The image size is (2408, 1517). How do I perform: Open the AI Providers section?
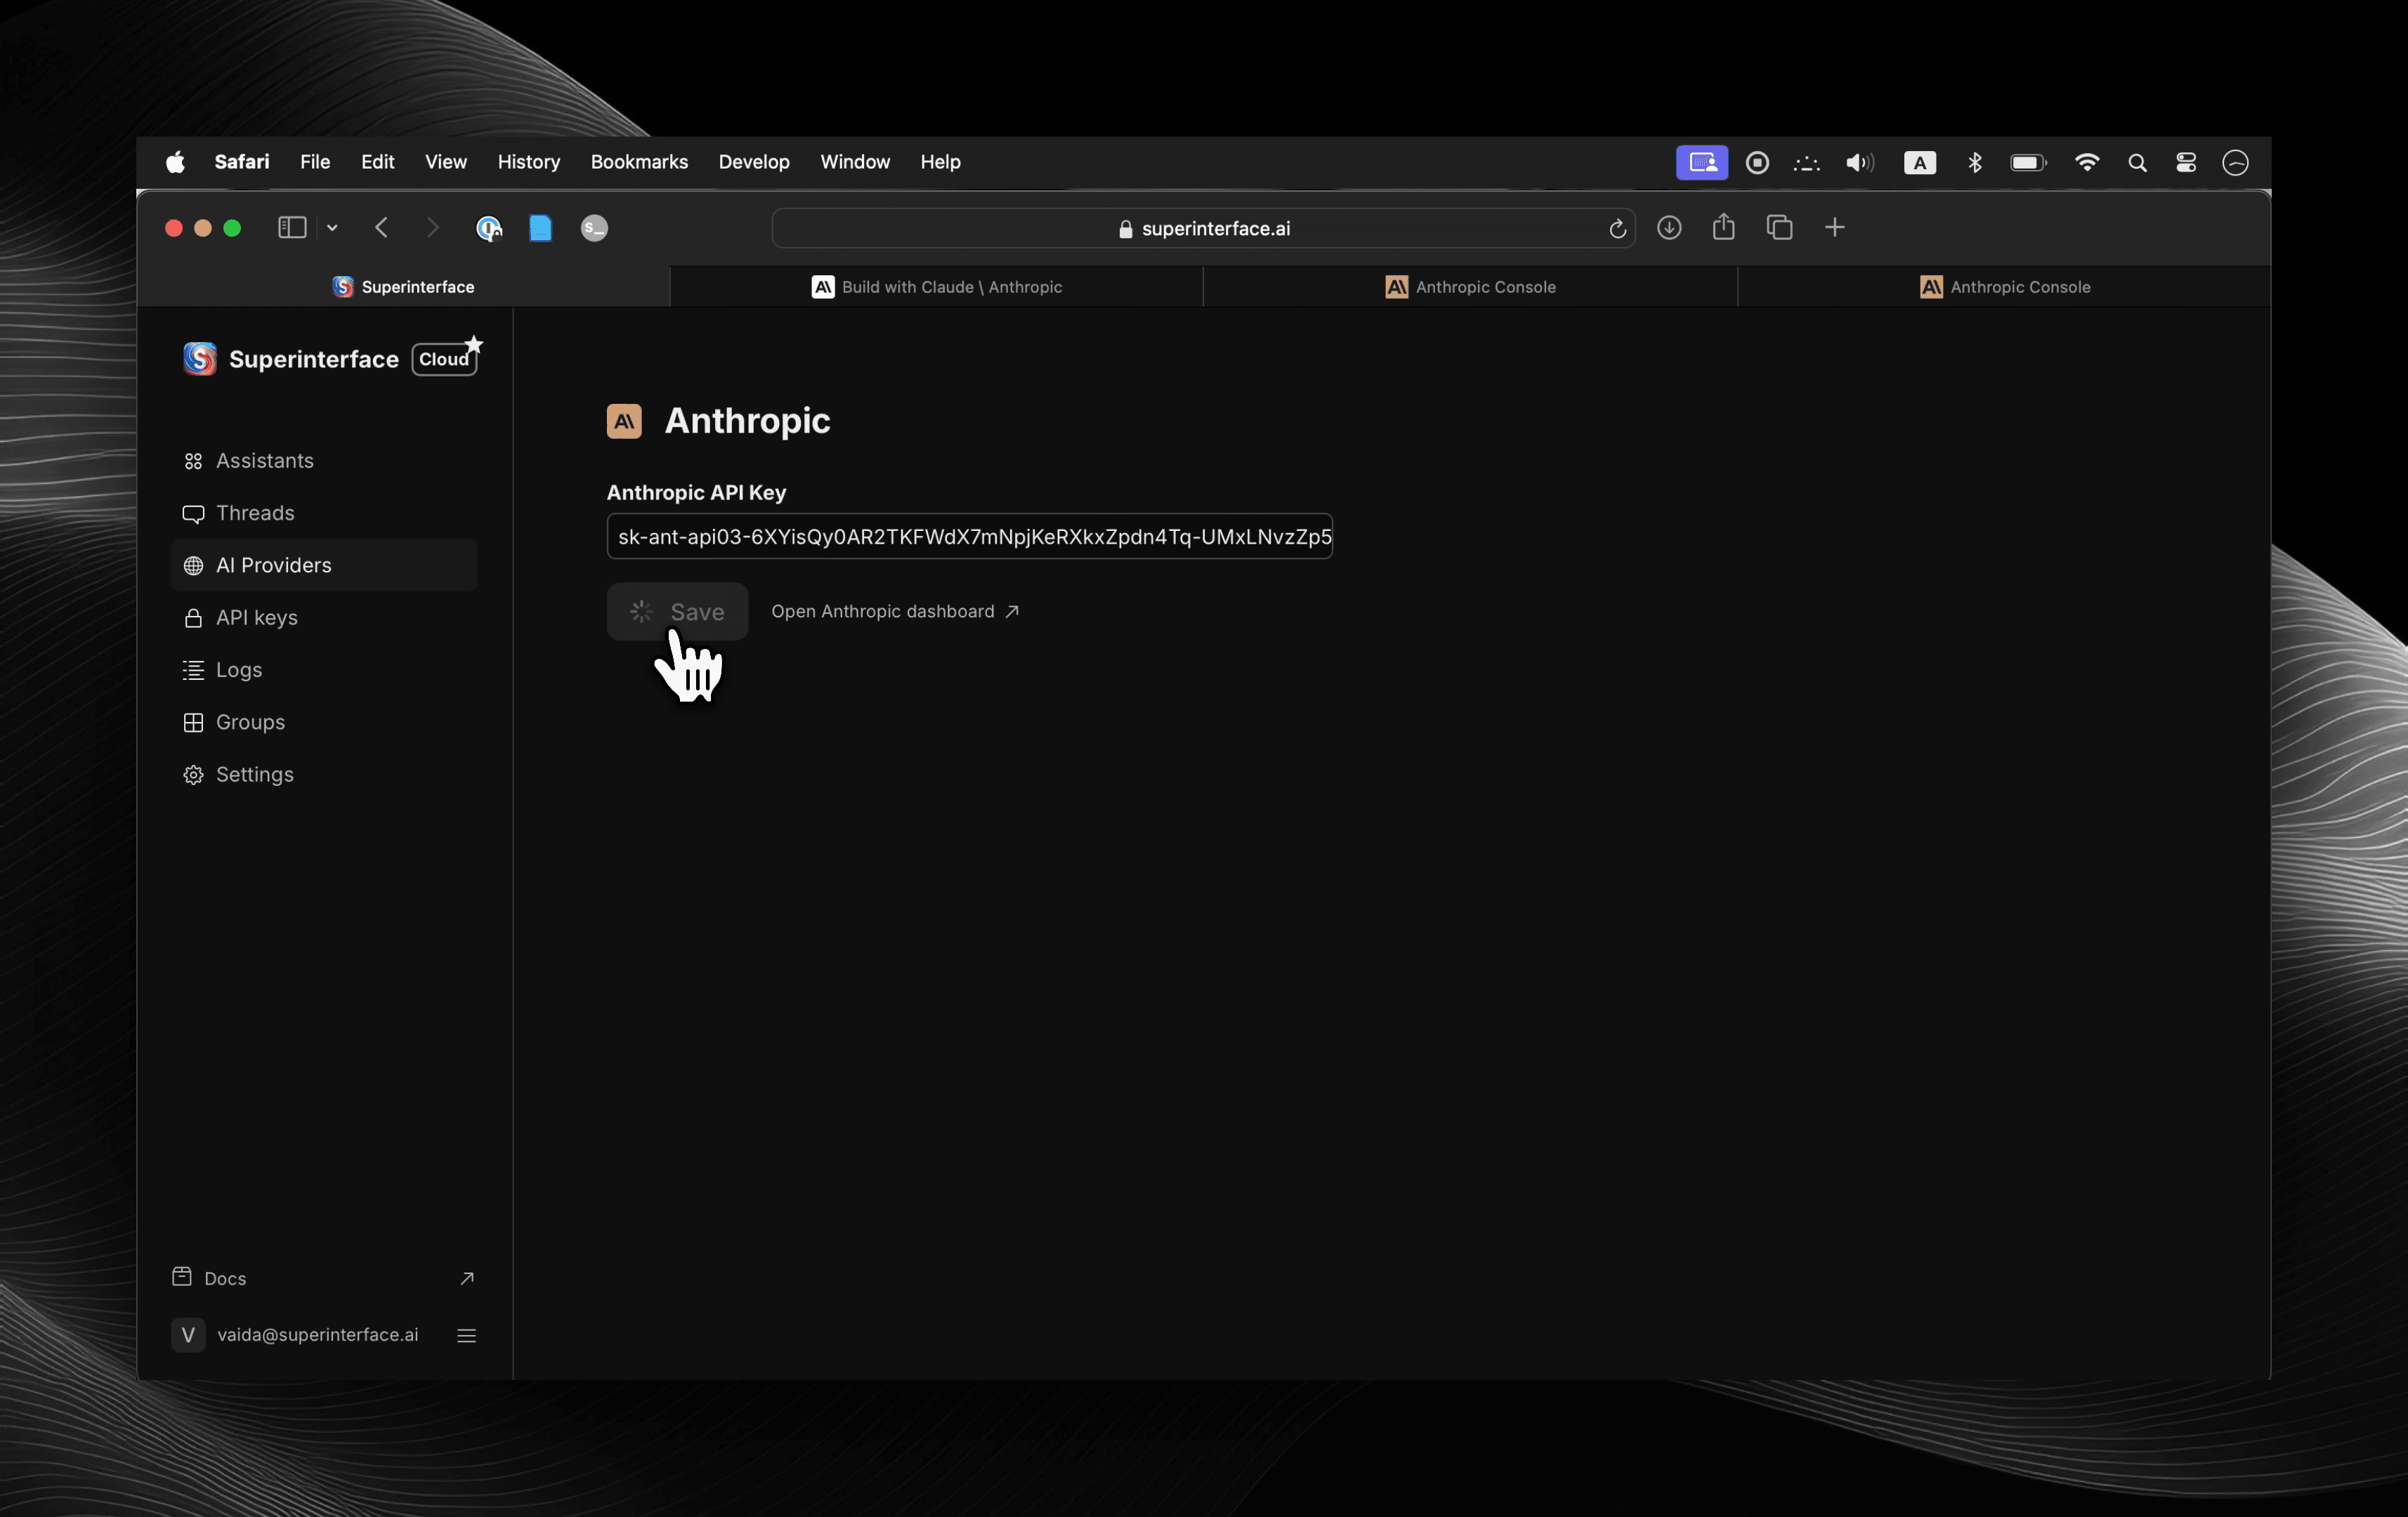(x=274, y=565)
